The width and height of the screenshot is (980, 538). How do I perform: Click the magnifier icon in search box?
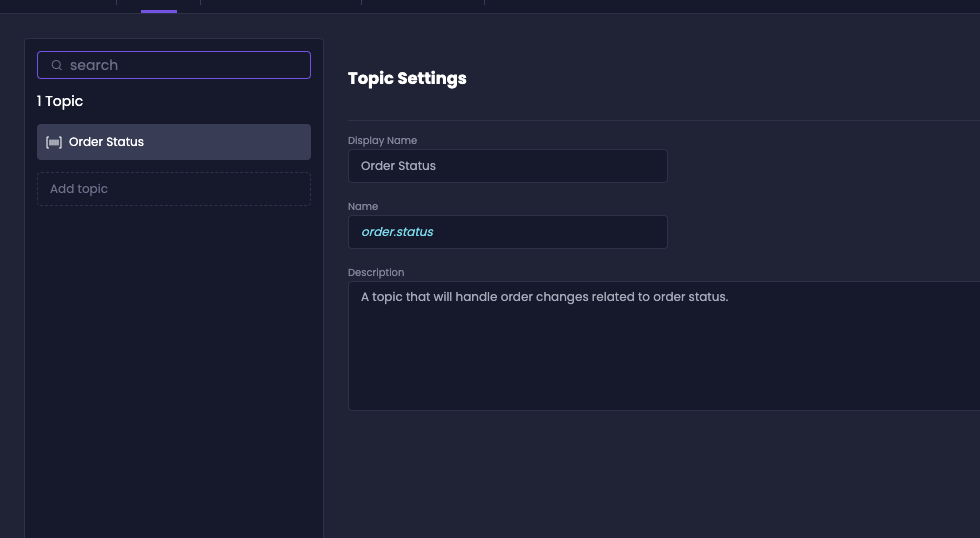pyautogui.click(x=56, y=65)
